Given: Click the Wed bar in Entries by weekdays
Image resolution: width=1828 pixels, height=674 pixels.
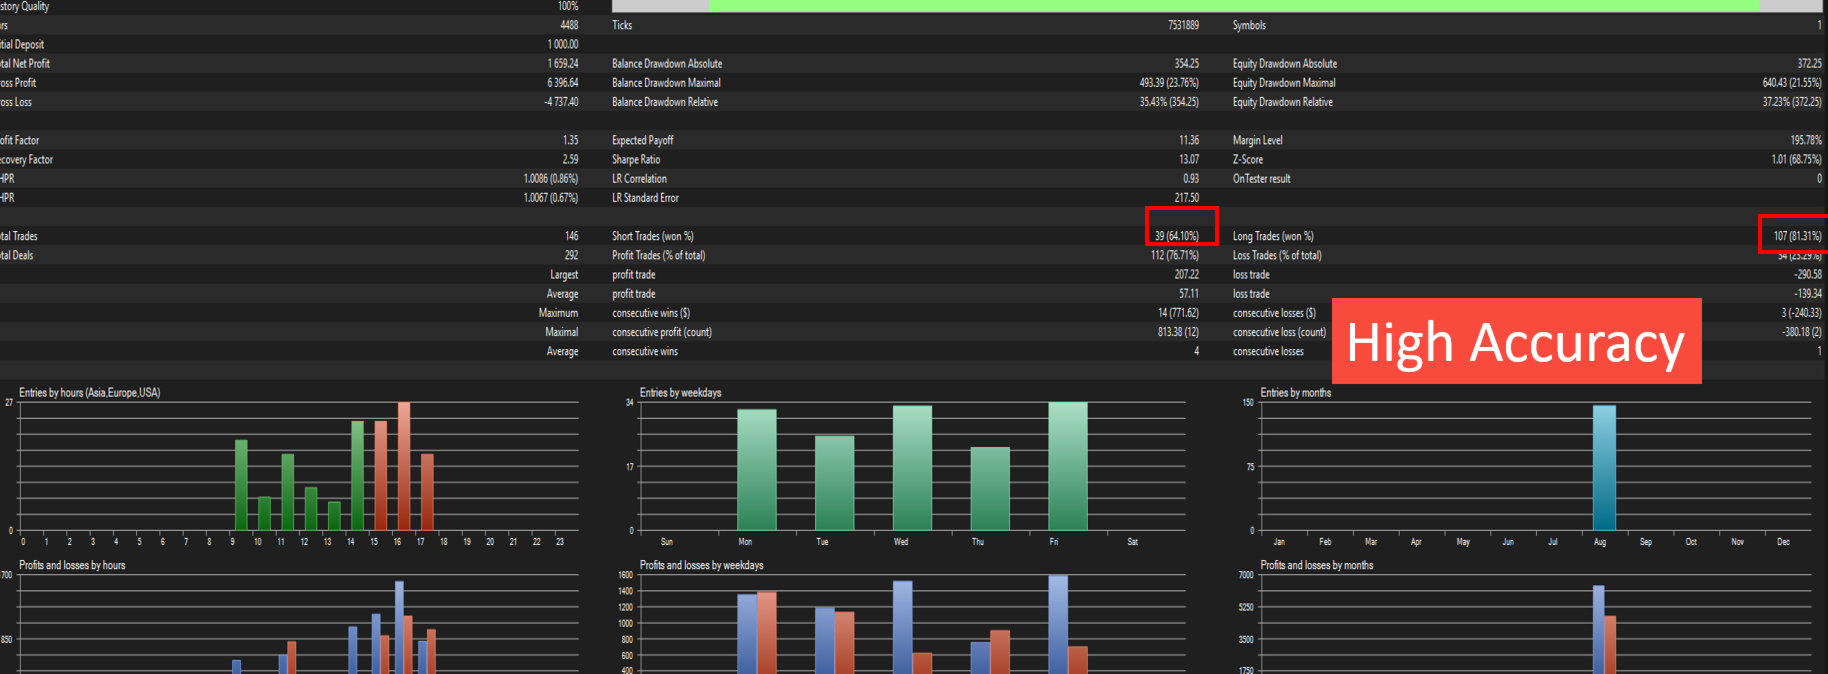Looking at the screenshot, I should pos(912,468).
